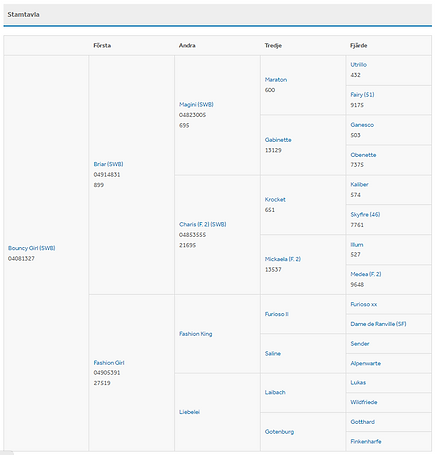Click the Liebelei link
This screenshot has height=455, width=436.
coord(189,412)
